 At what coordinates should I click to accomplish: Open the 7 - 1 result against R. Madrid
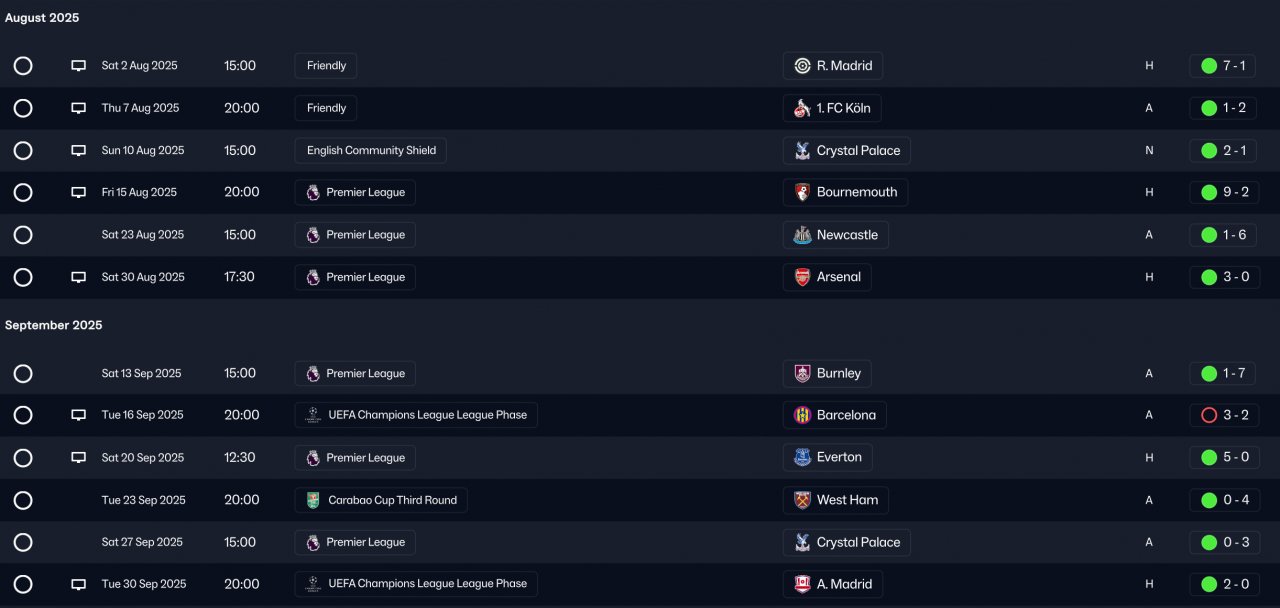[1223, 66]
